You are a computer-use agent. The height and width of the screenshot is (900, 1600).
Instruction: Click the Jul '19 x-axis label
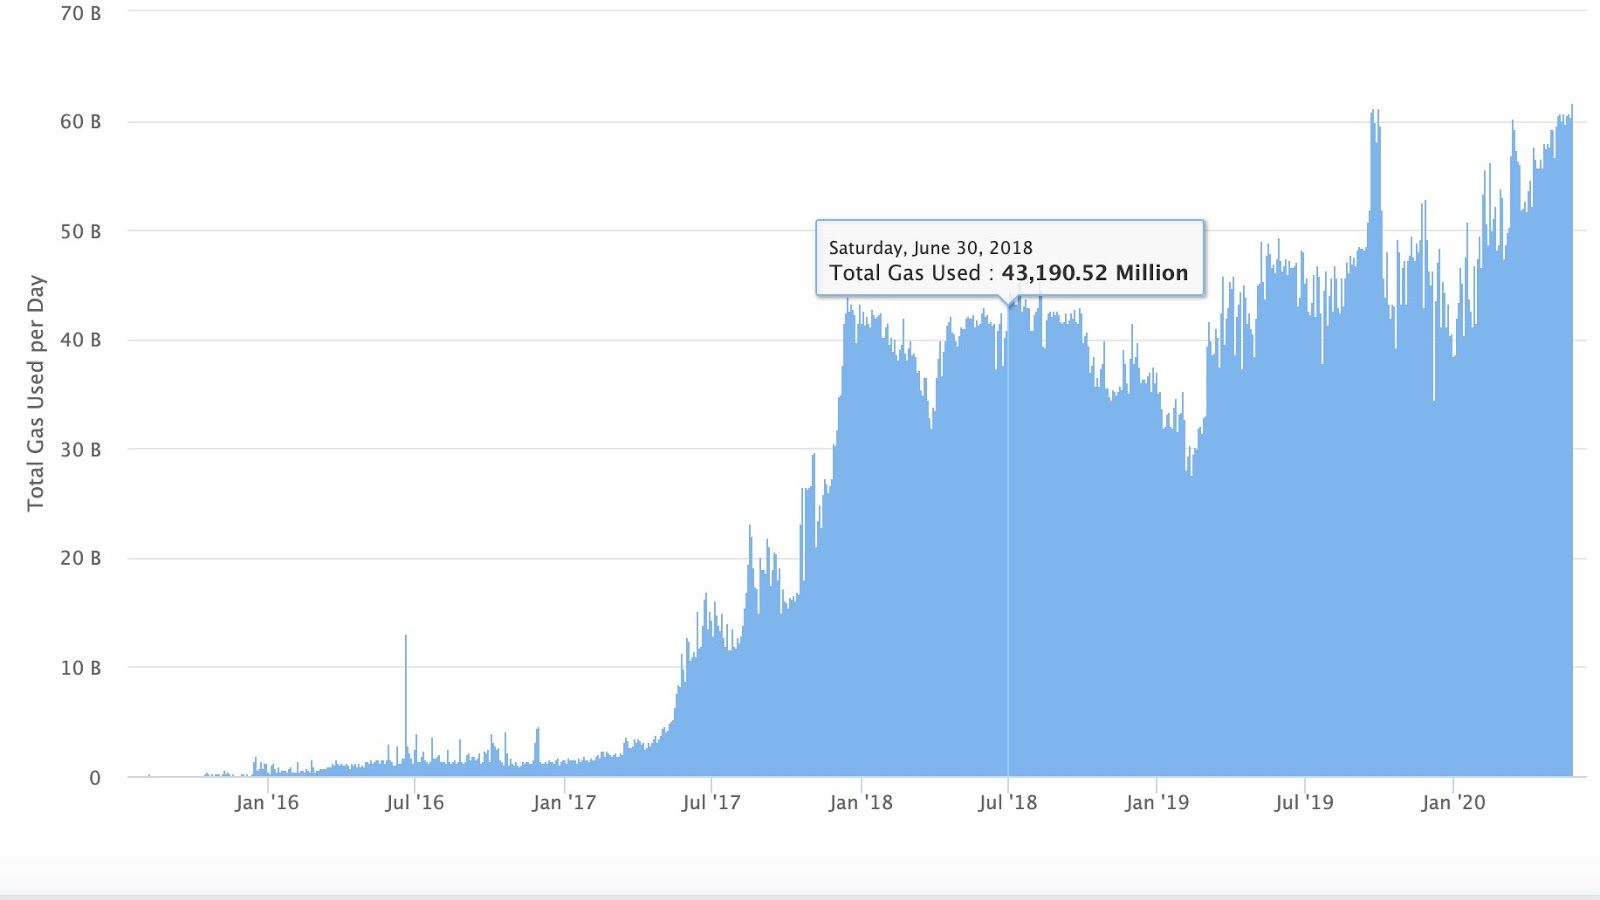1304,802
